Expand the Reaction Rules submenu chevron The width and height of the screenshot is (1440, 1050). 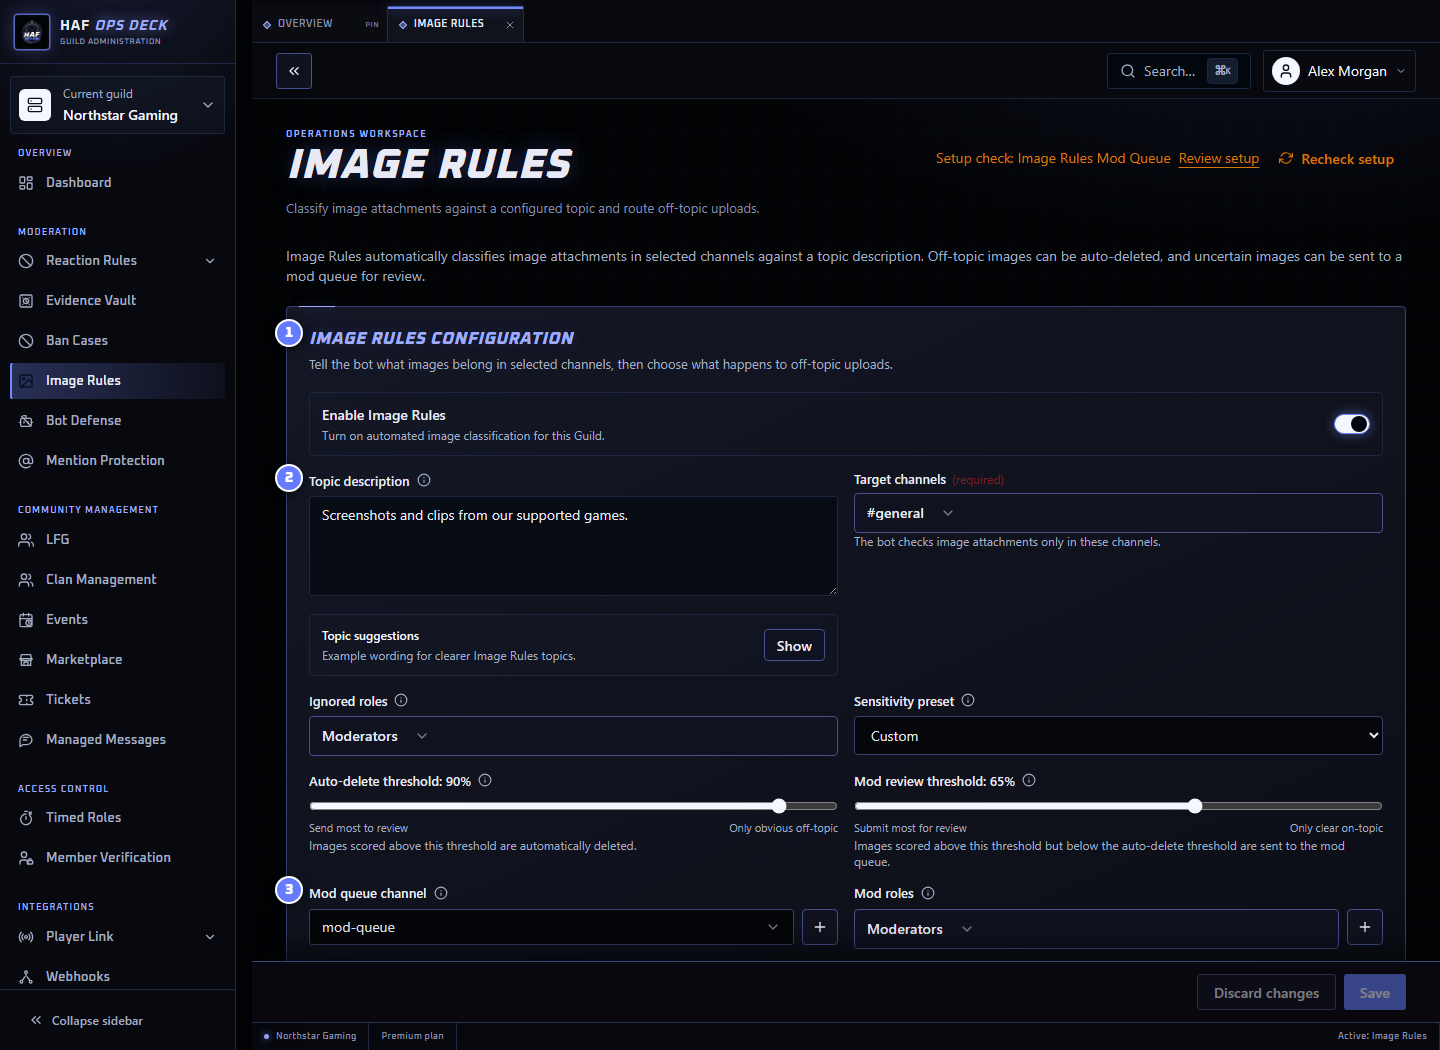click(210, 261)
